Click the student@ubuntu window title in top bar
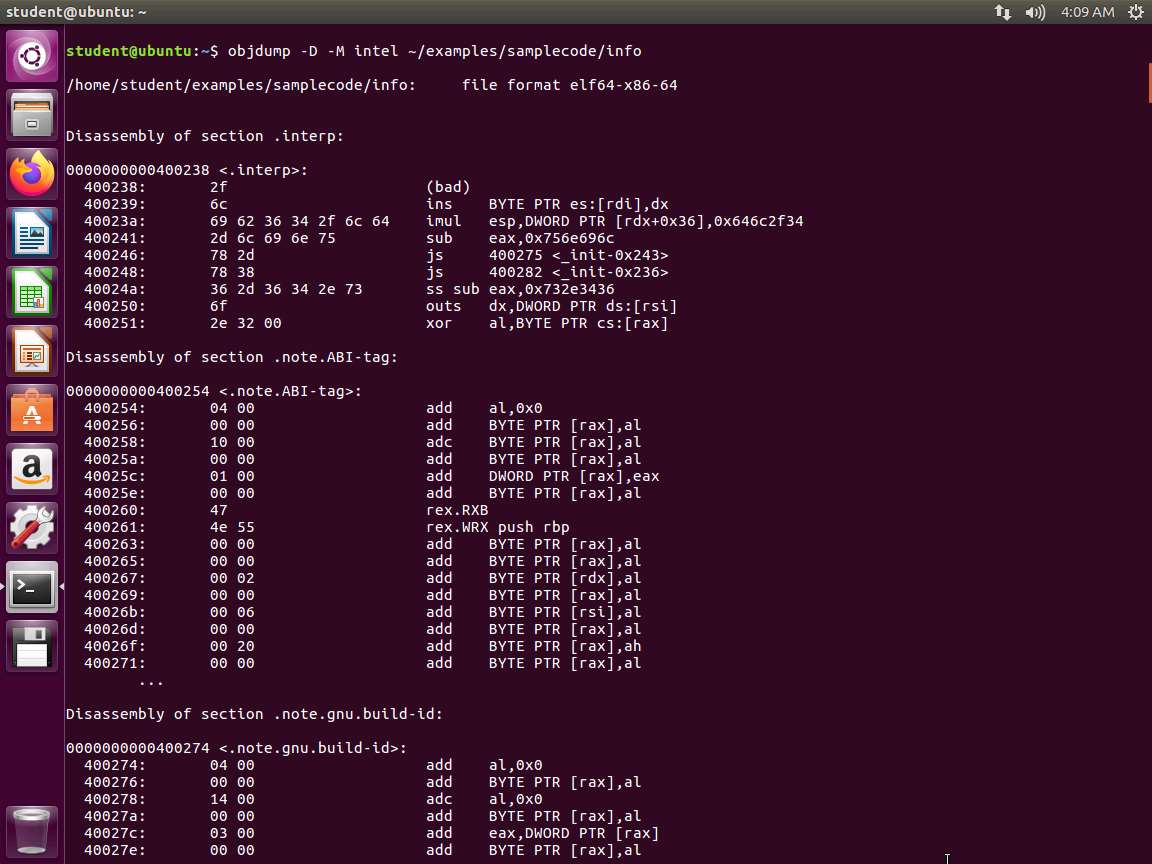Screen dimensions: 1152x864 (76, 12)
